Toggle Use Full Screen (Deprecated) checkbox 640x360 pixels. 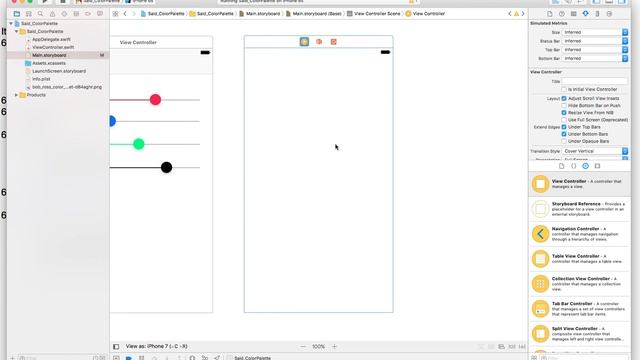click(564, 120)
